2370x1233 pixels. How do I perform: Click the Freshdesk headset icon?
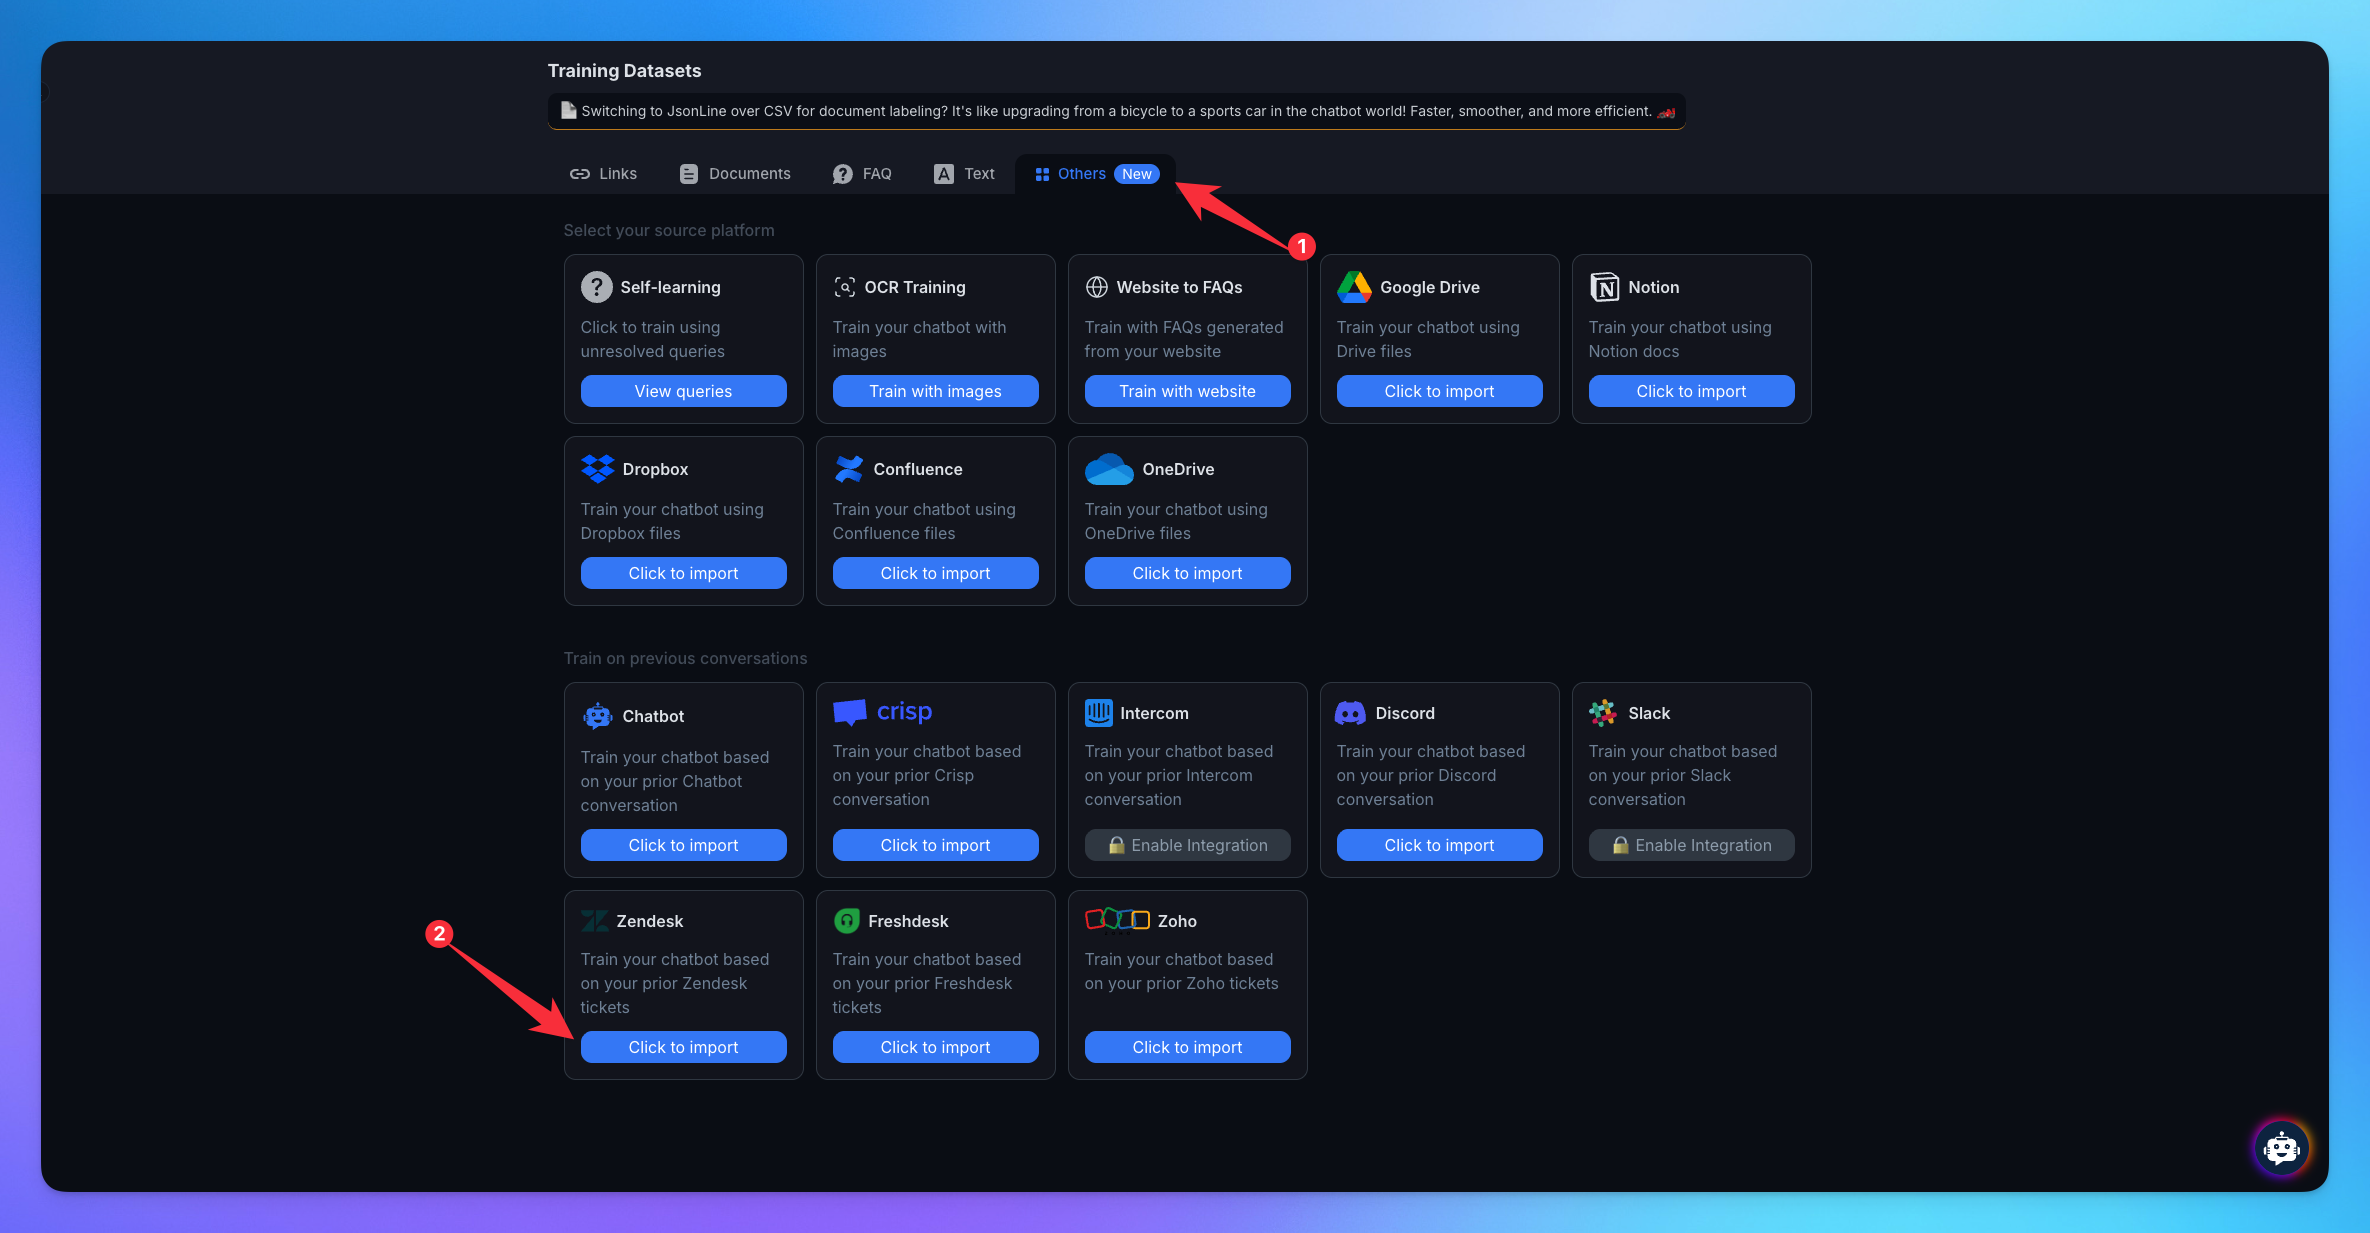[846, 921]
